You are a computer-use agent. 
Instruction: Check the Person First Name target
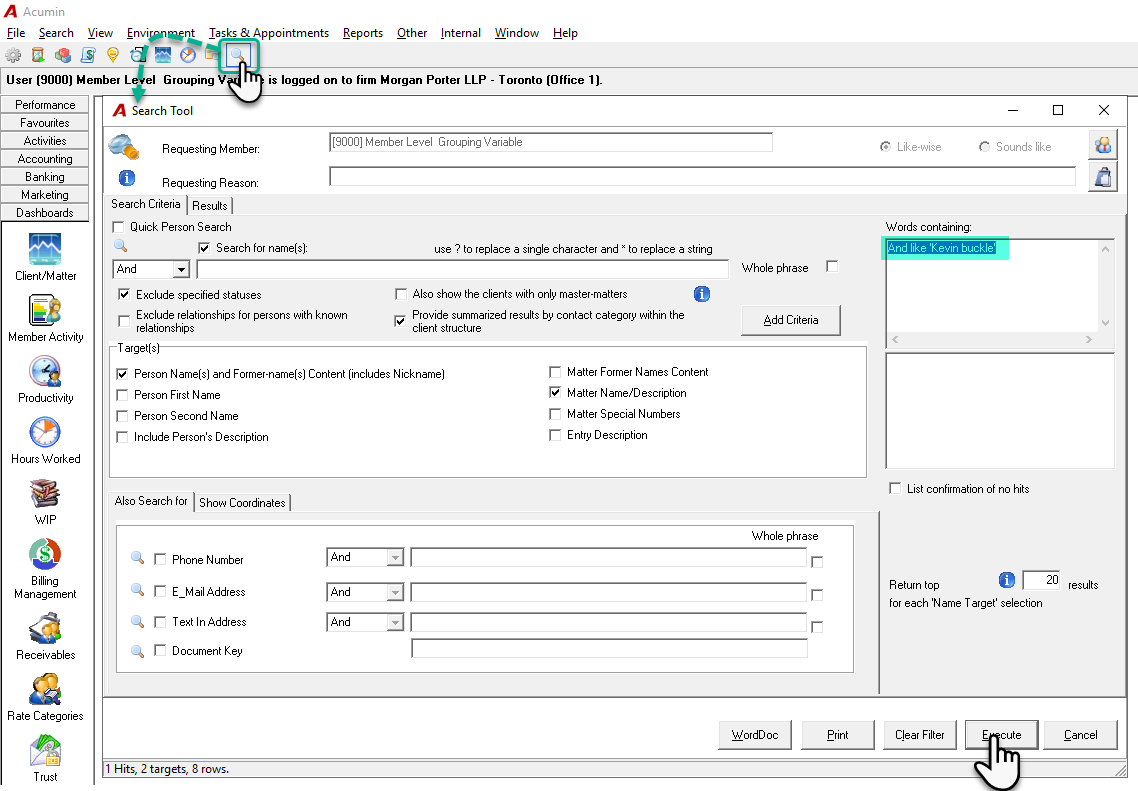point(122,395)
